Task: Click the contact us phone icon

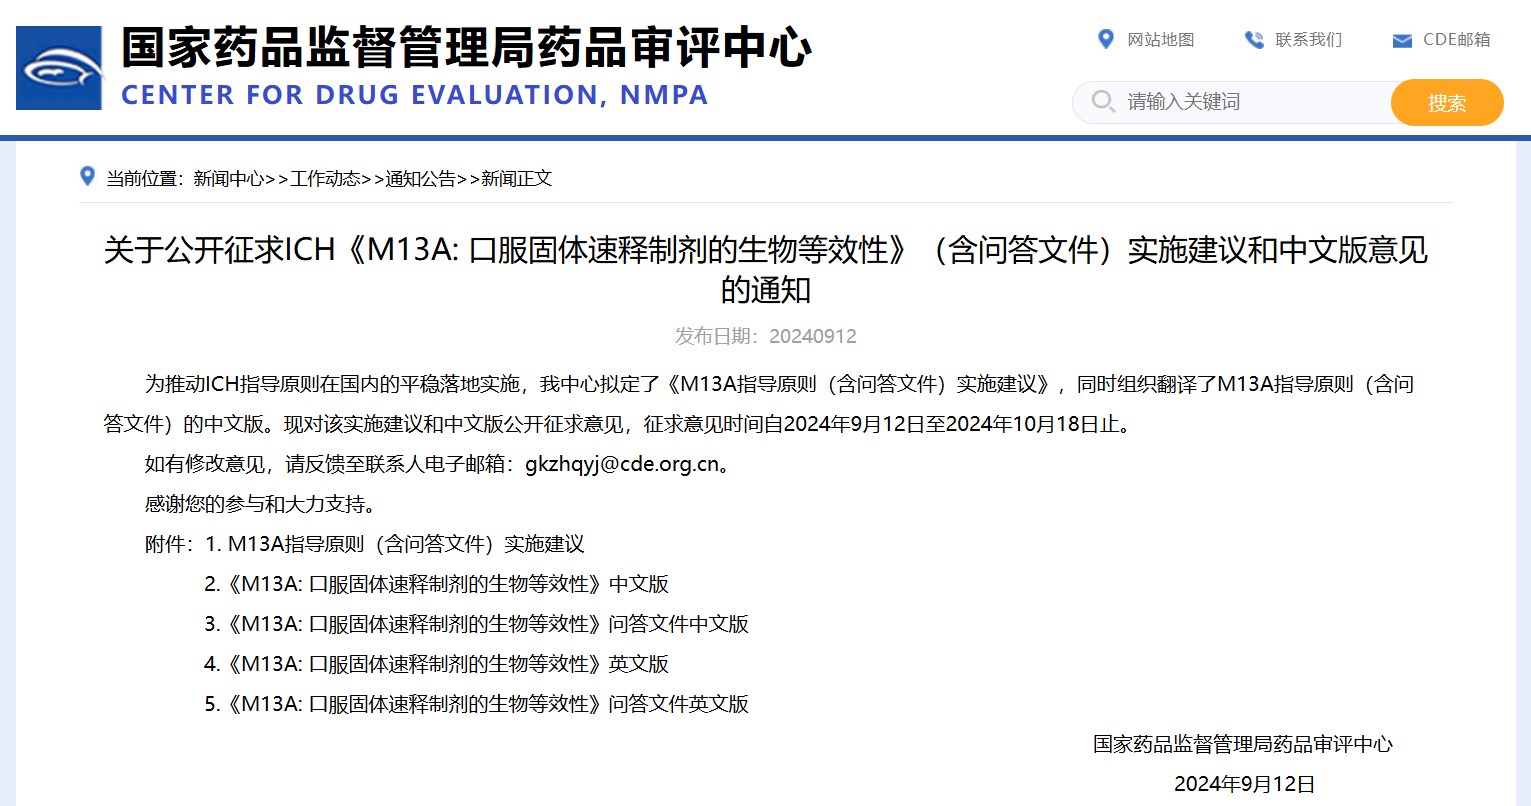Action: (x=1253, y=39)
